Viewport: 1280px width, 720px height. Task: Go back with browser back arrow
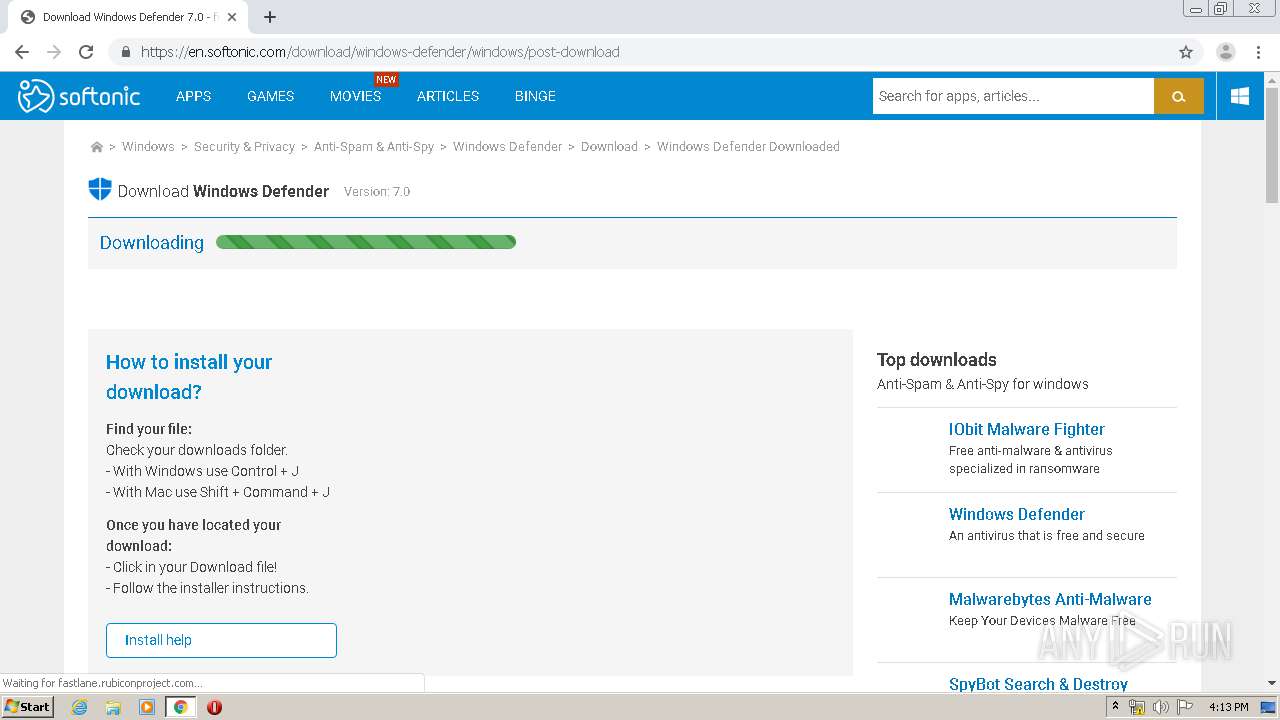[22, 52]
